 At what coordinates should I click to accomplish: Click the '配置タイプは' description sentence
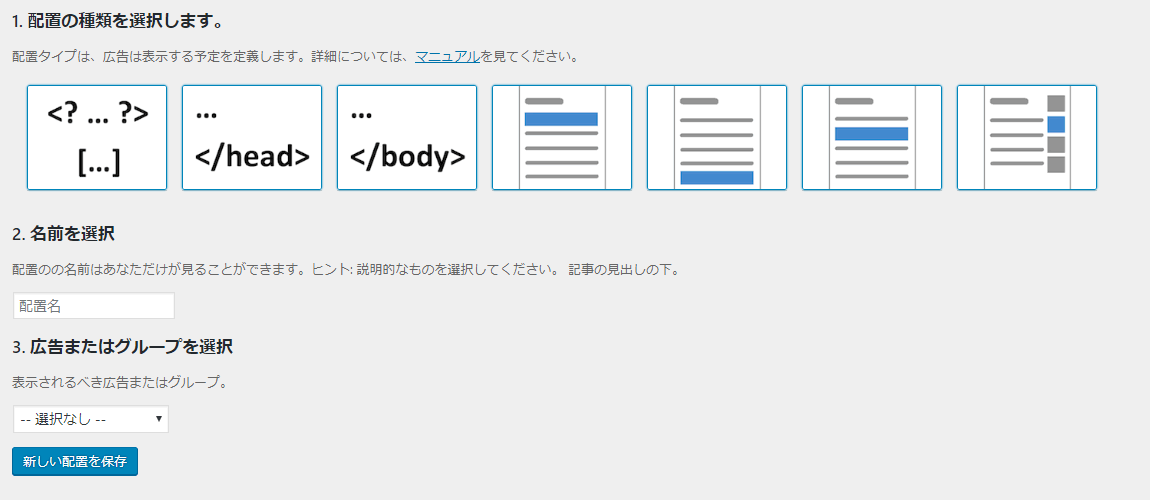point(200,56)
